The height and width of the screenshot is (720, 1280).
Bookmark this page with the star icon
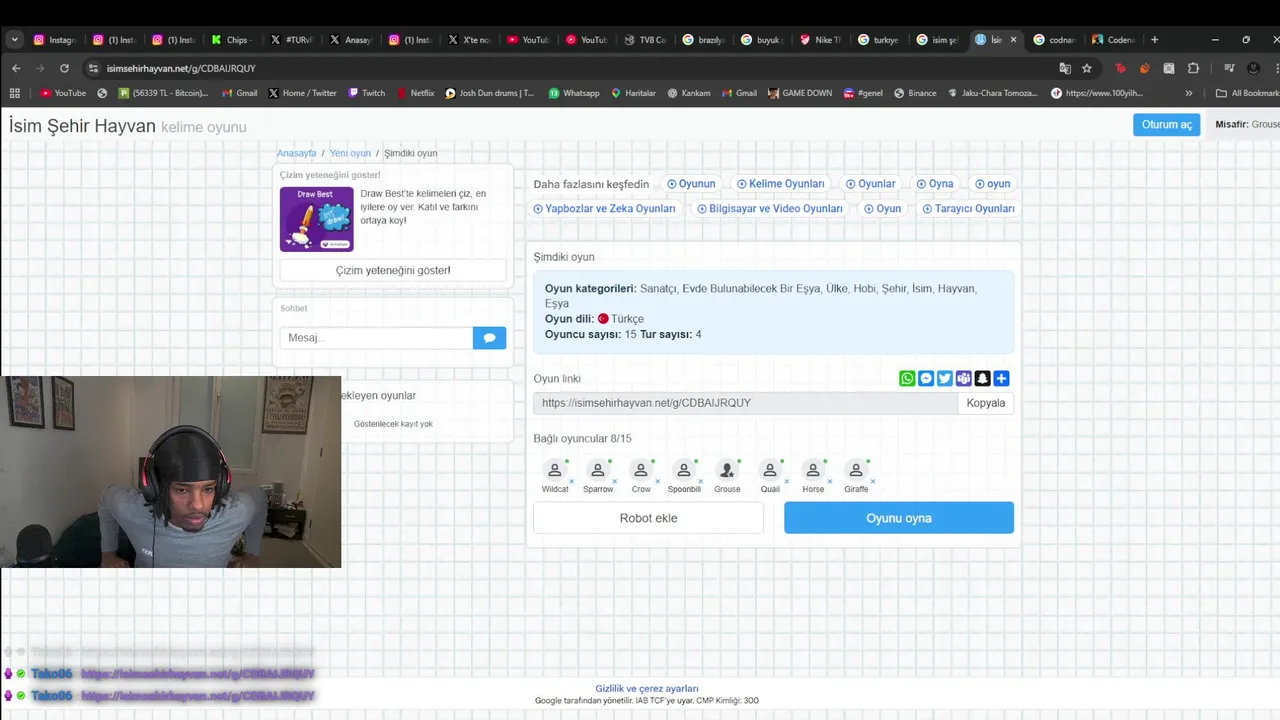pyautogui.click(x=1087, y=68)
